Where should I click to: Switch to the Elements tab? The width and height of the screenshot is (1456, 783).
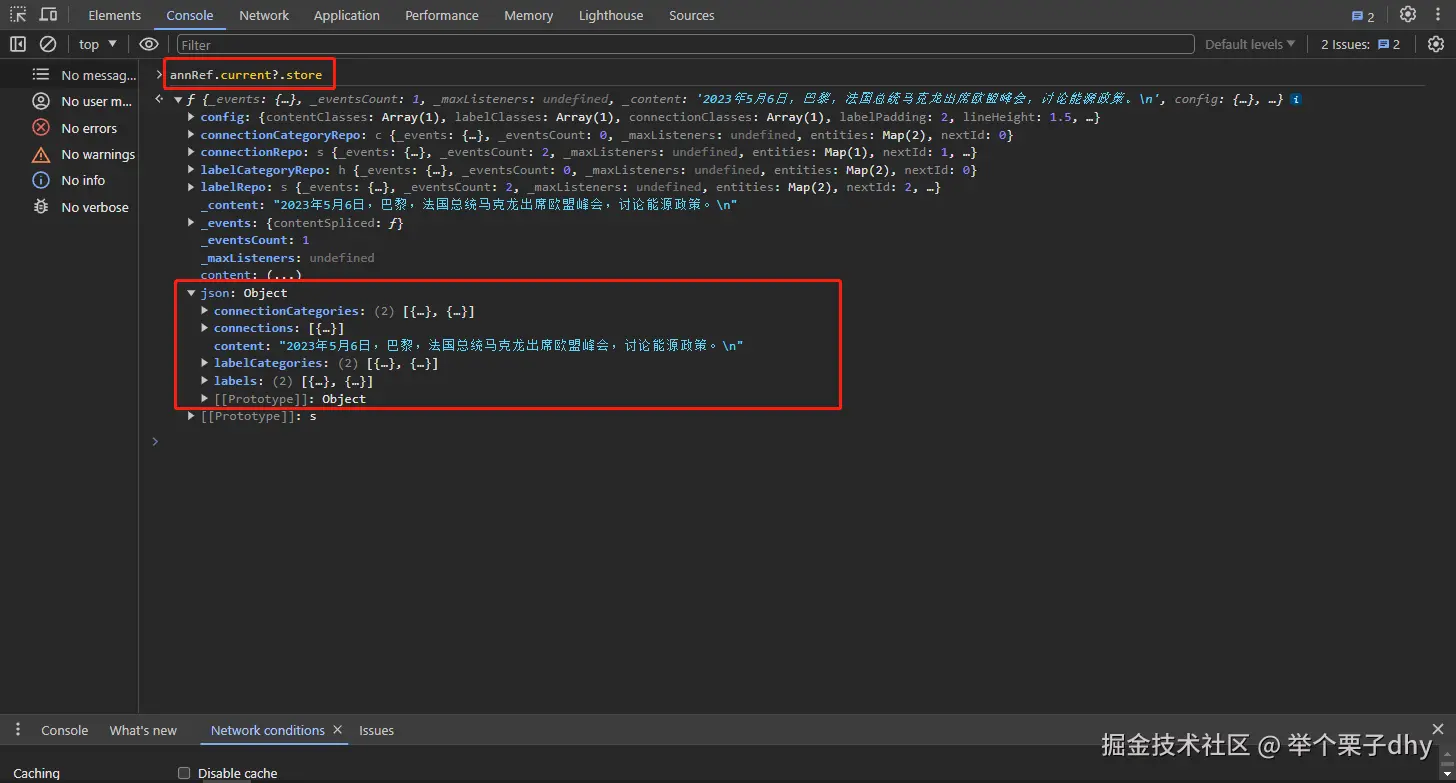pos(115,15)
